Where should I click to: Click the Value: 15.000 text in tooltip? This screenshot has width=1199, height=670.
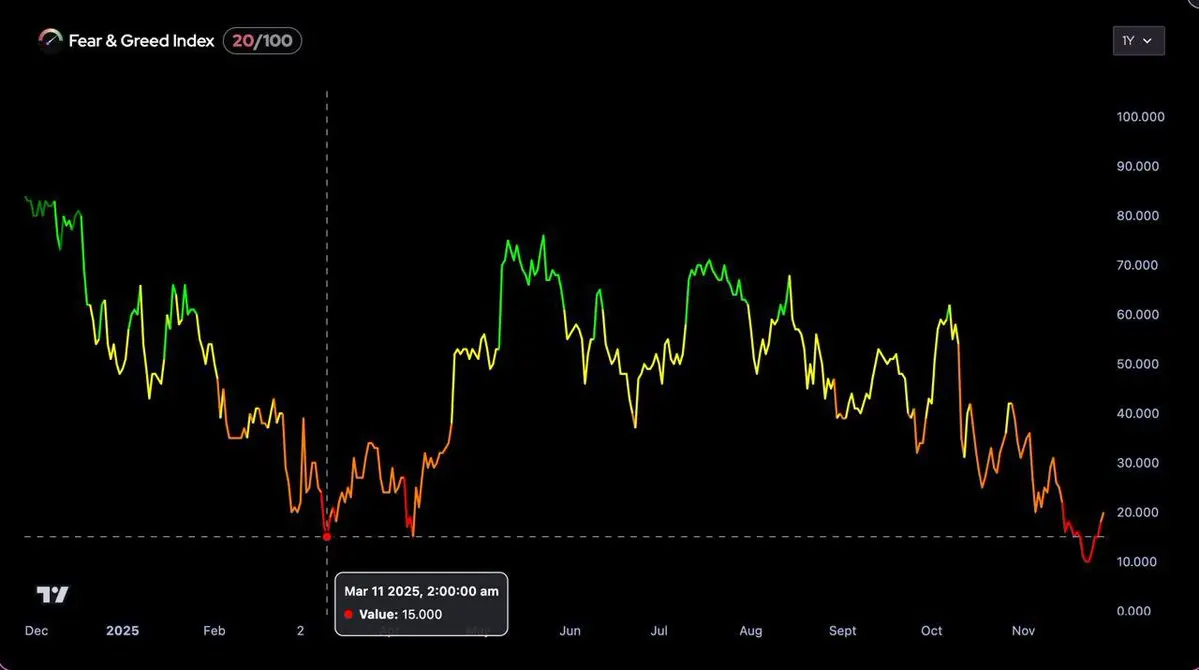[401, 614]
